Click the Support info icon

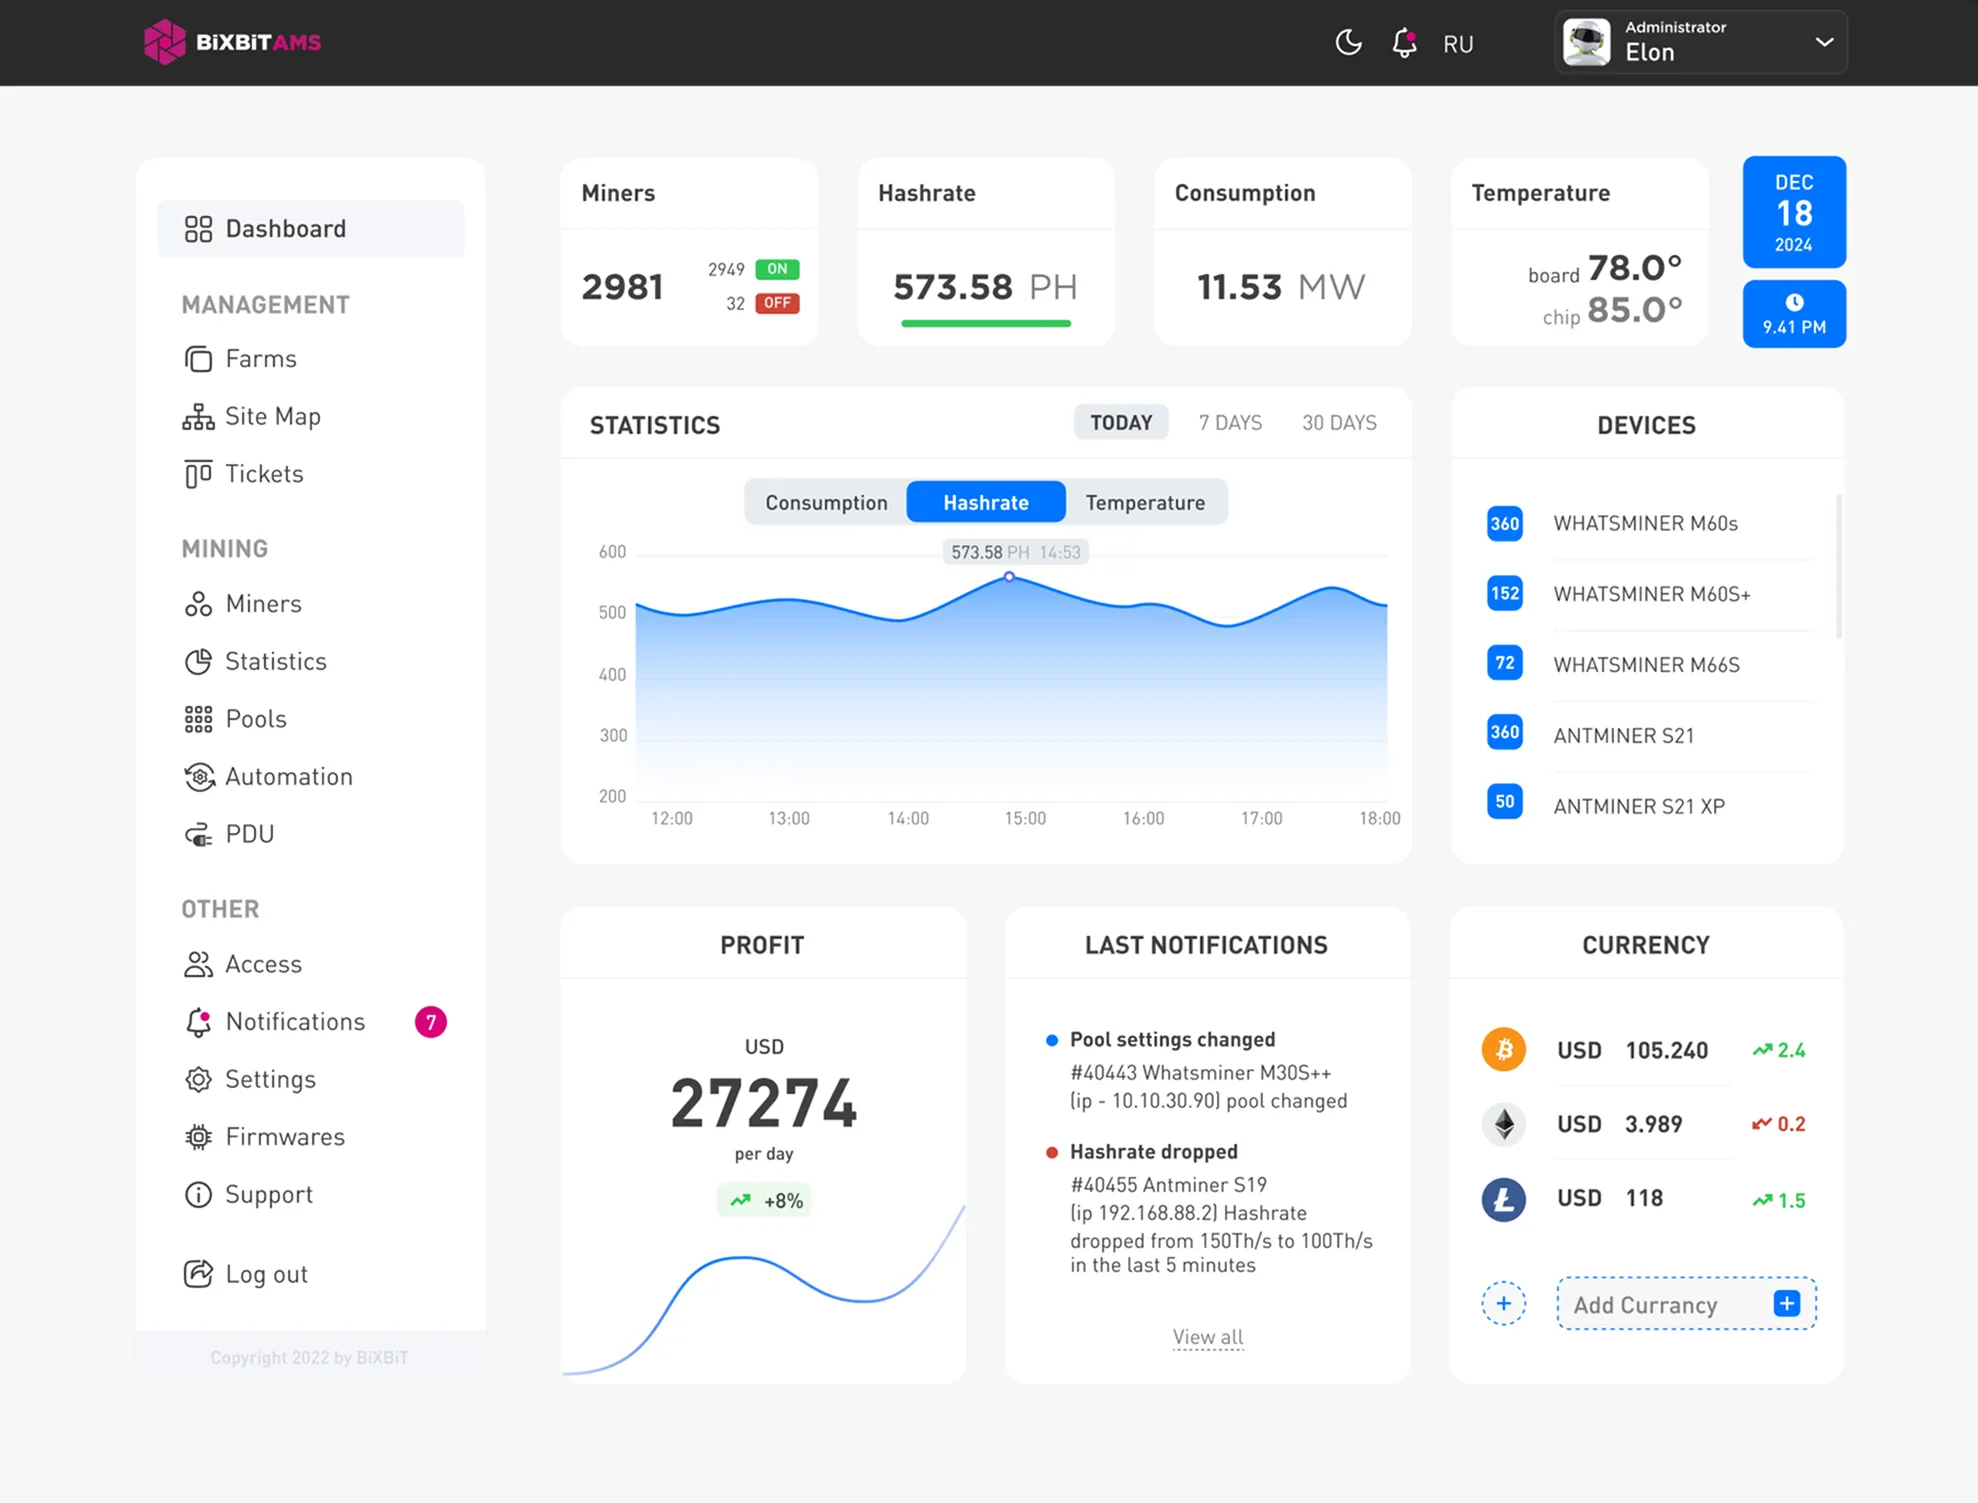[x=198, y=1194]
